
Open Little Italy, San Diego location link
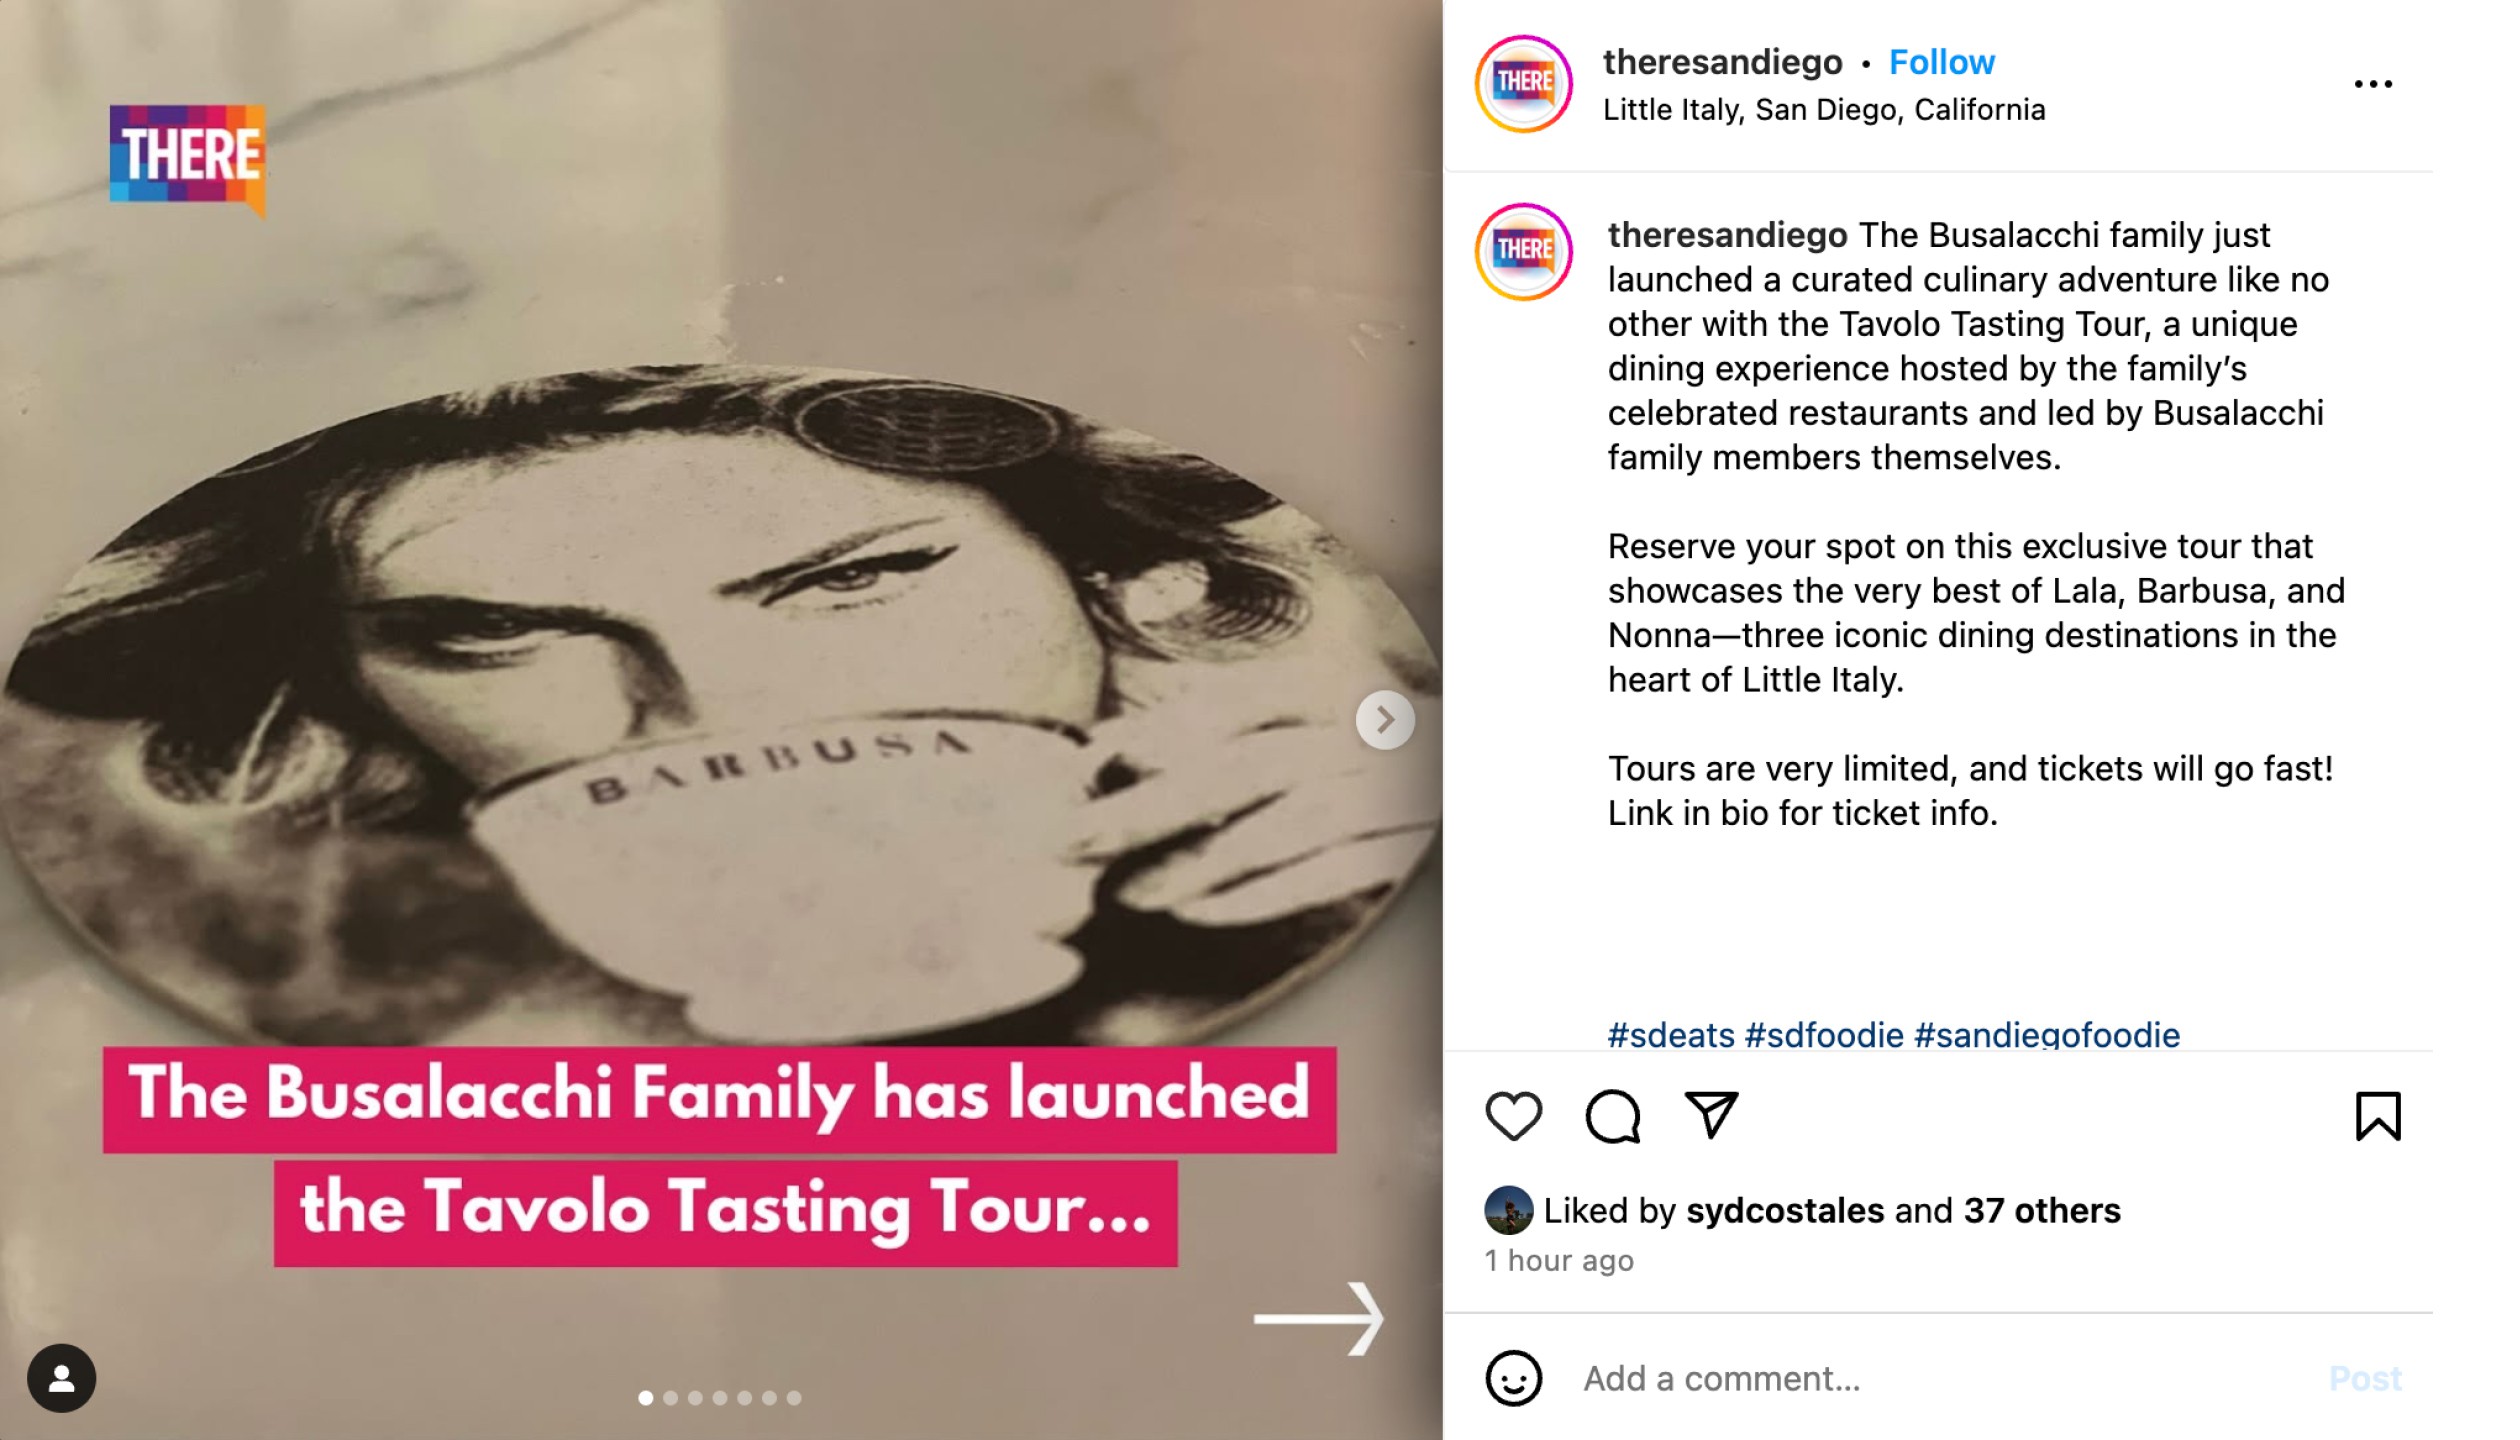coord(1824,110)
